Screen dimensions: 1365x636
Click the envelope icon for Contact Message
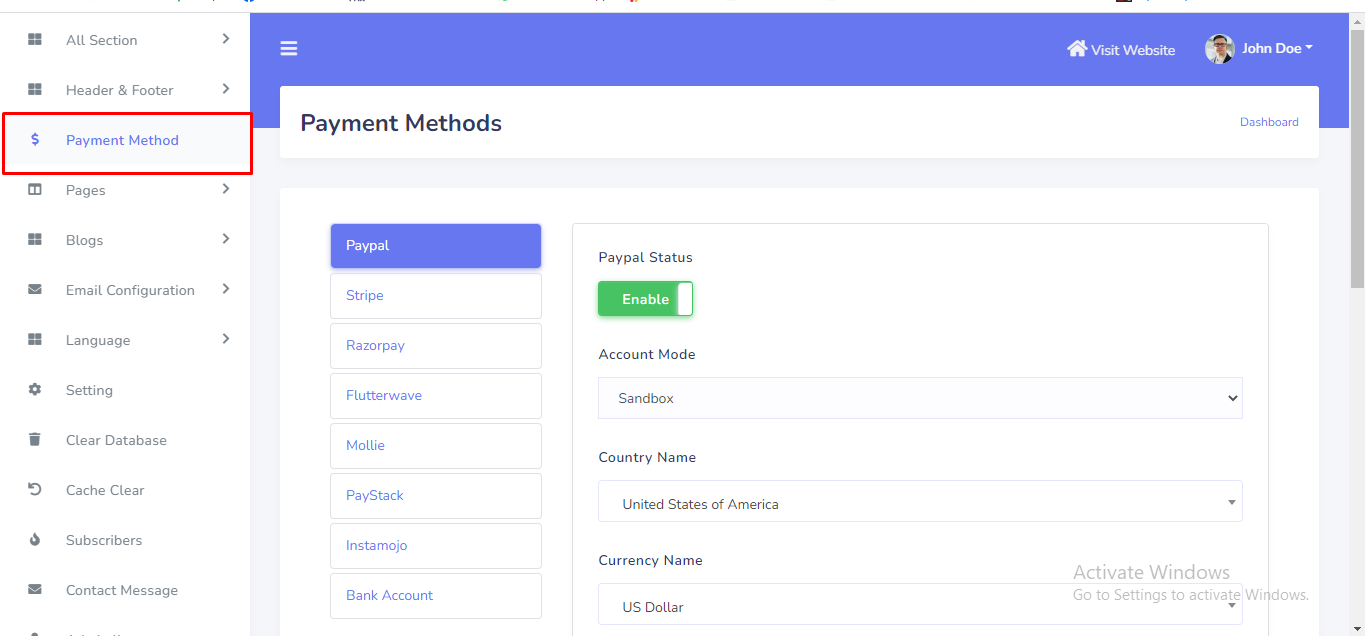35,590
